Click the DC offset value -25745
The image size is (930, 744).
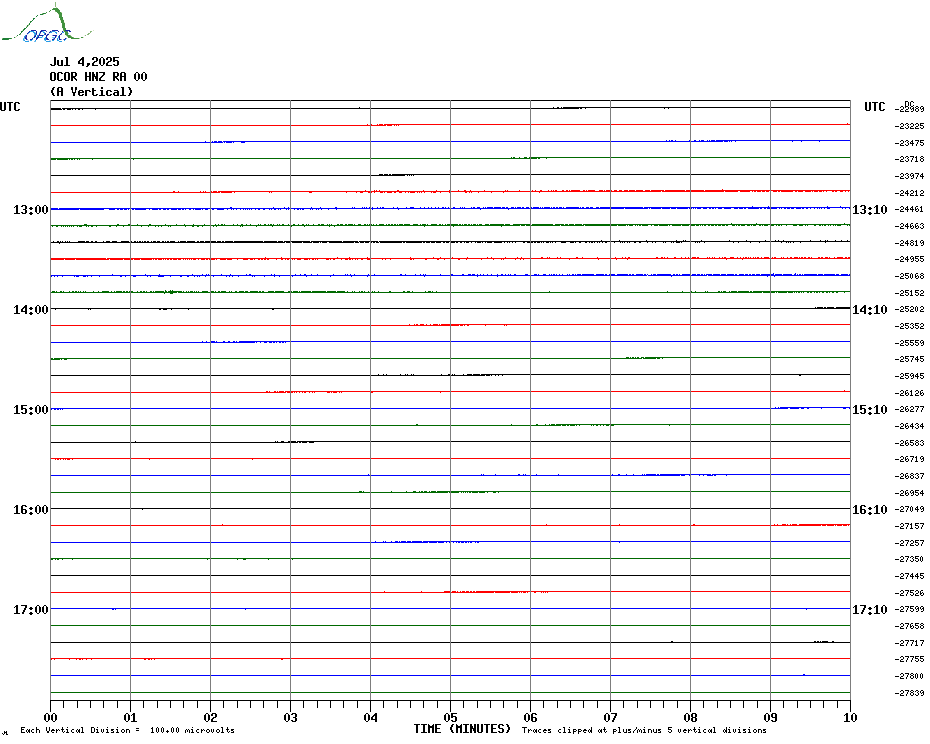909,359
